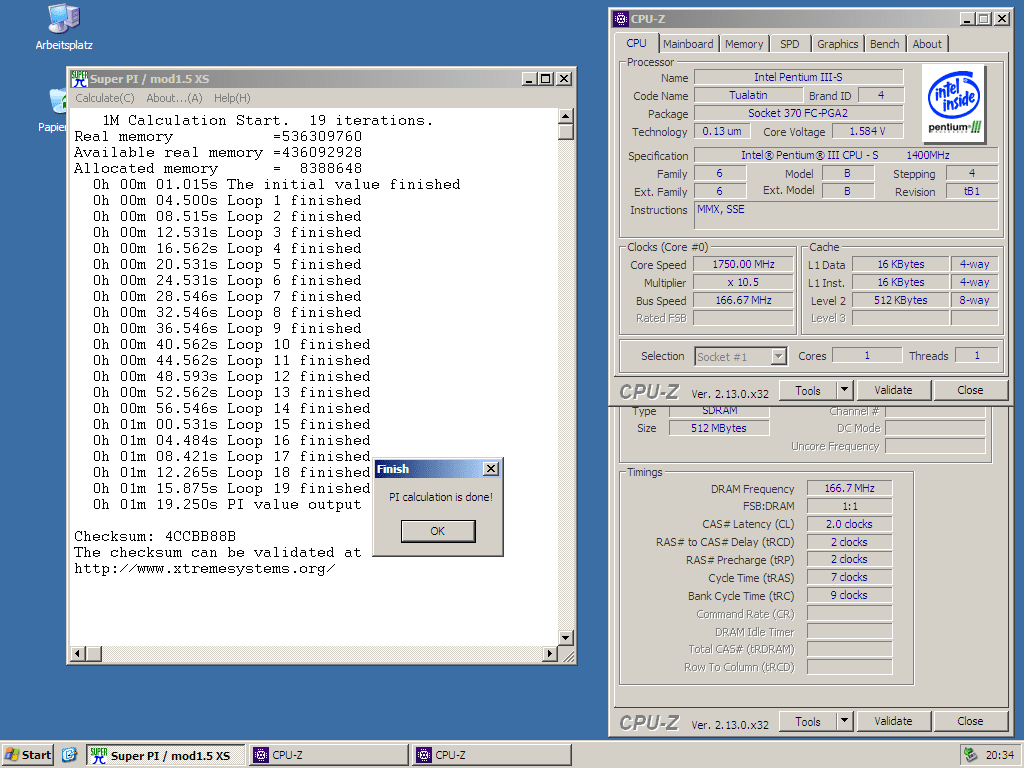Click Validate in the upper CPU-Z window
This screenshot has width=1024, height=768.
[x=893, y=390]
